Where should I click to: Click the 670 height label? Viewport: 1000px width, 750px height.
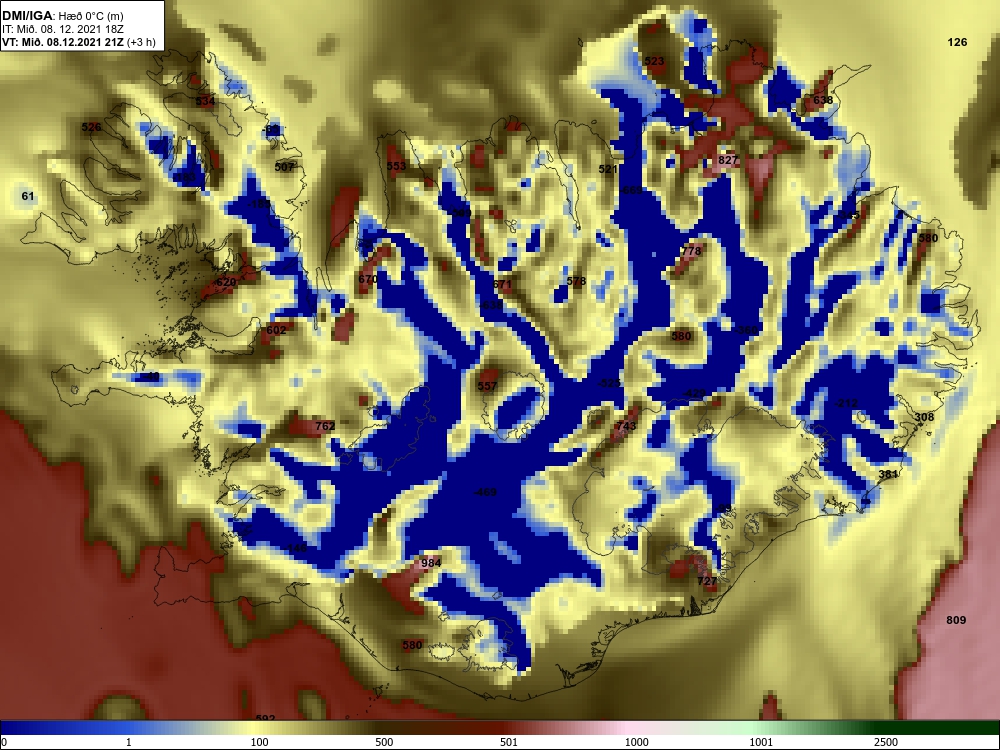tap(367, 279)
